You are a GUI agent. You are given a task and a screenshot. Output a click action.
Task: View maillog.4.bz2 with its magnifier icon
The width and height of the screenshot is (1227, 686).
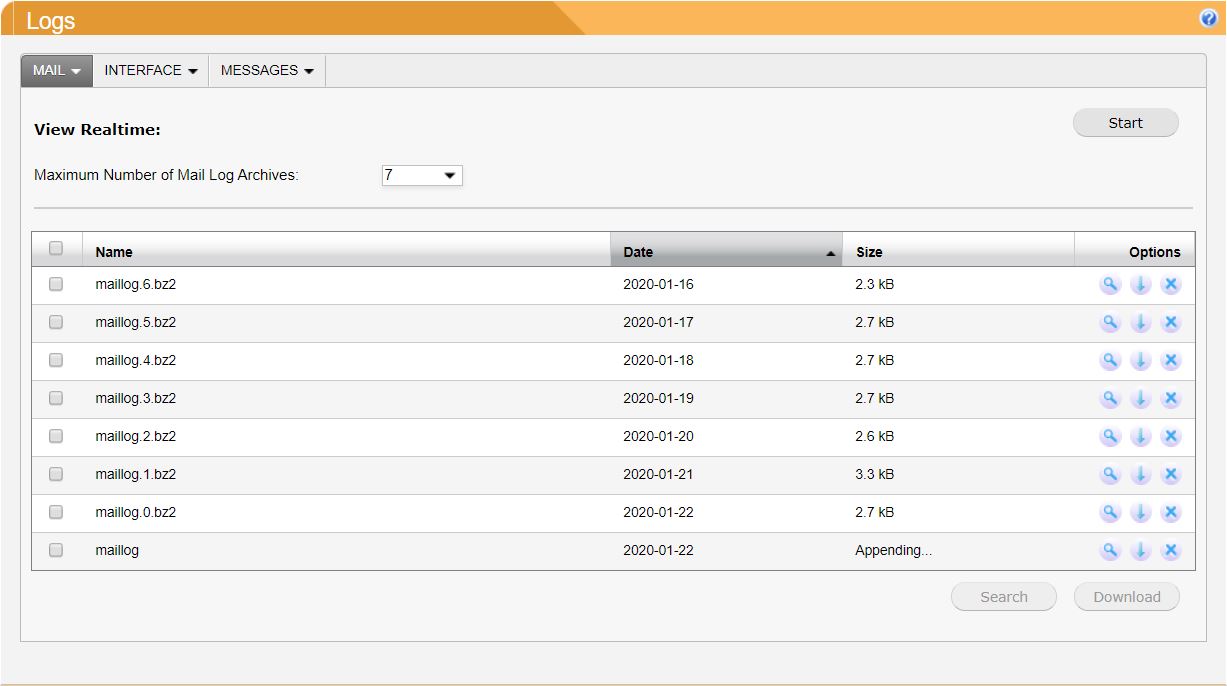[x=1110, y=361]
